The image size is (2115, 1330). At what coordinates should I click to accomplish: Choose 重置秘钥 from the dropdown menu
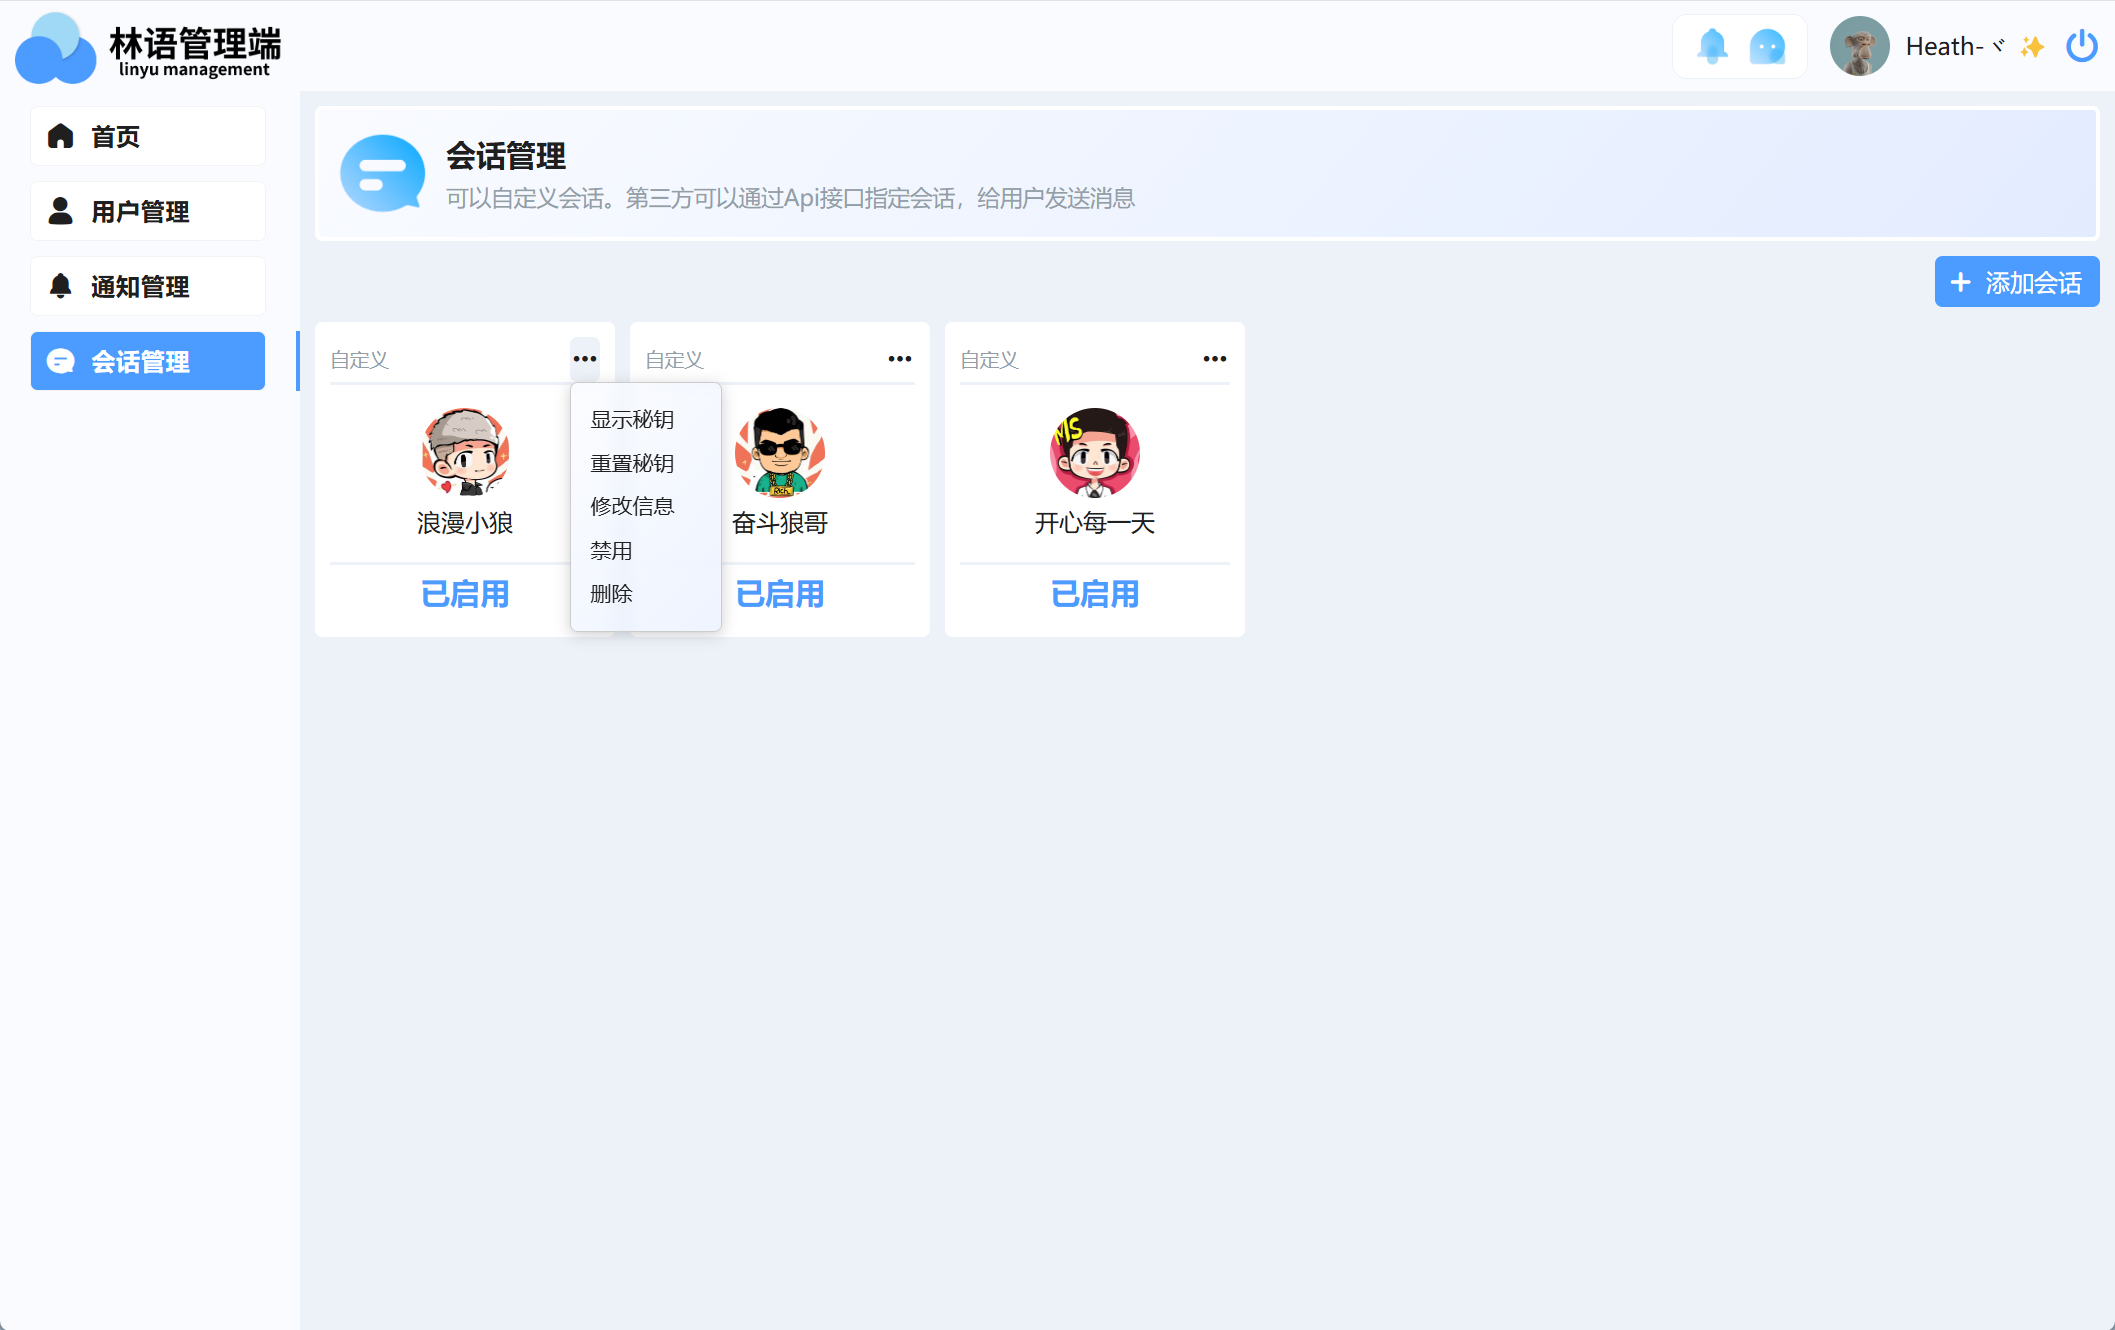coord(632,463)
